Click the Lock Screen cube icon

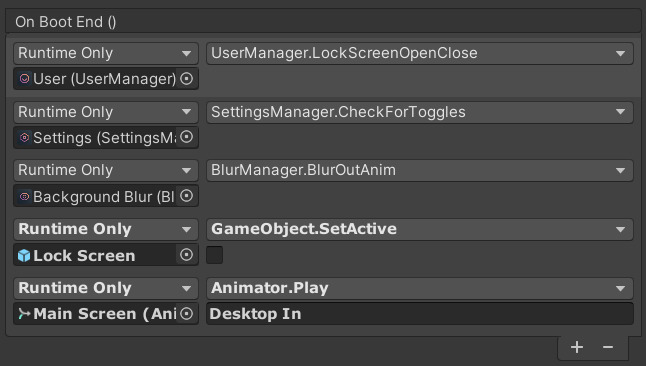(x=24, y=256)
